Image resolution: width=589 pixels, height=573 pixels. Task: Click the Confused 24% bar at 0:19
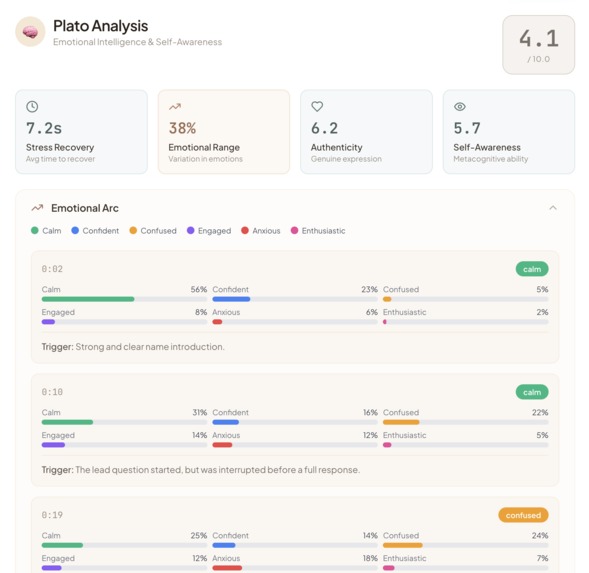(x=465, y=545)
